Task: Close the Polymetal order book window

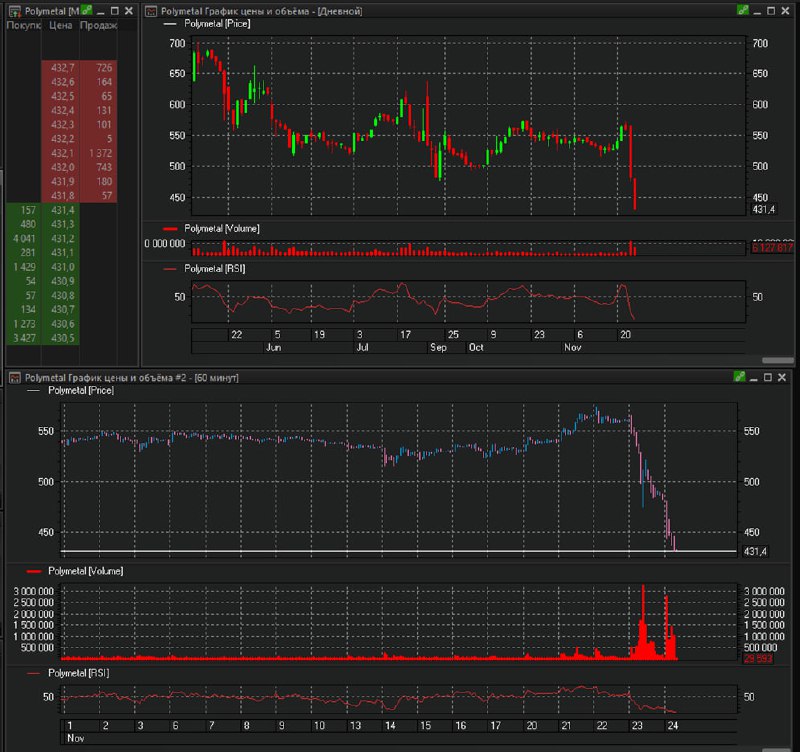Action: 129,11
